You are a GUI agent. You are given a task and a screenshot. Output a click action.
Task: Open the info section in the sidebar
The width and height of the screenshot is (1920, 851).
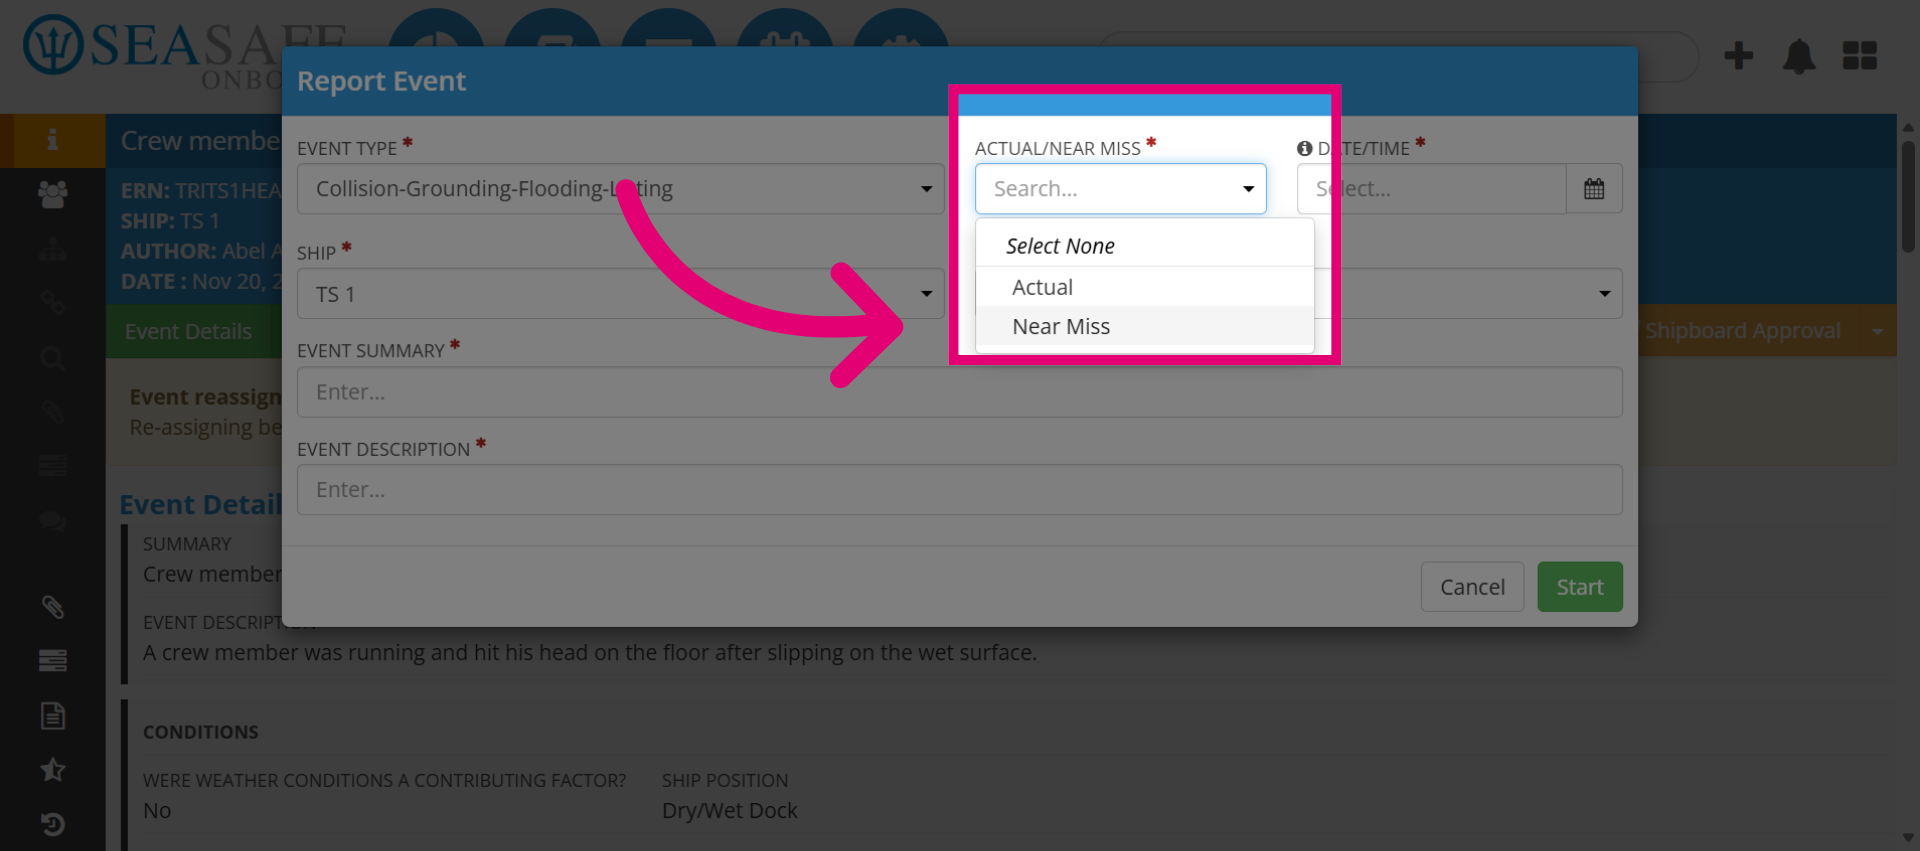tap(52, 140)
